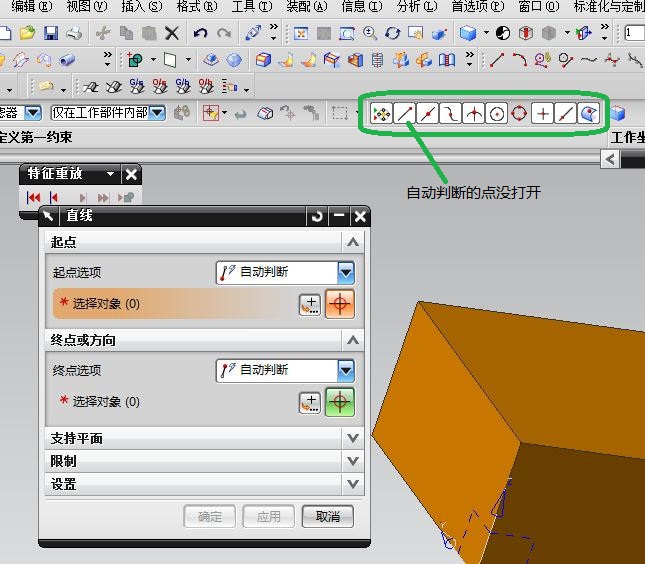The image size is (645, 564).
Task: Click the delete X icon
Action: click(172, 33)
